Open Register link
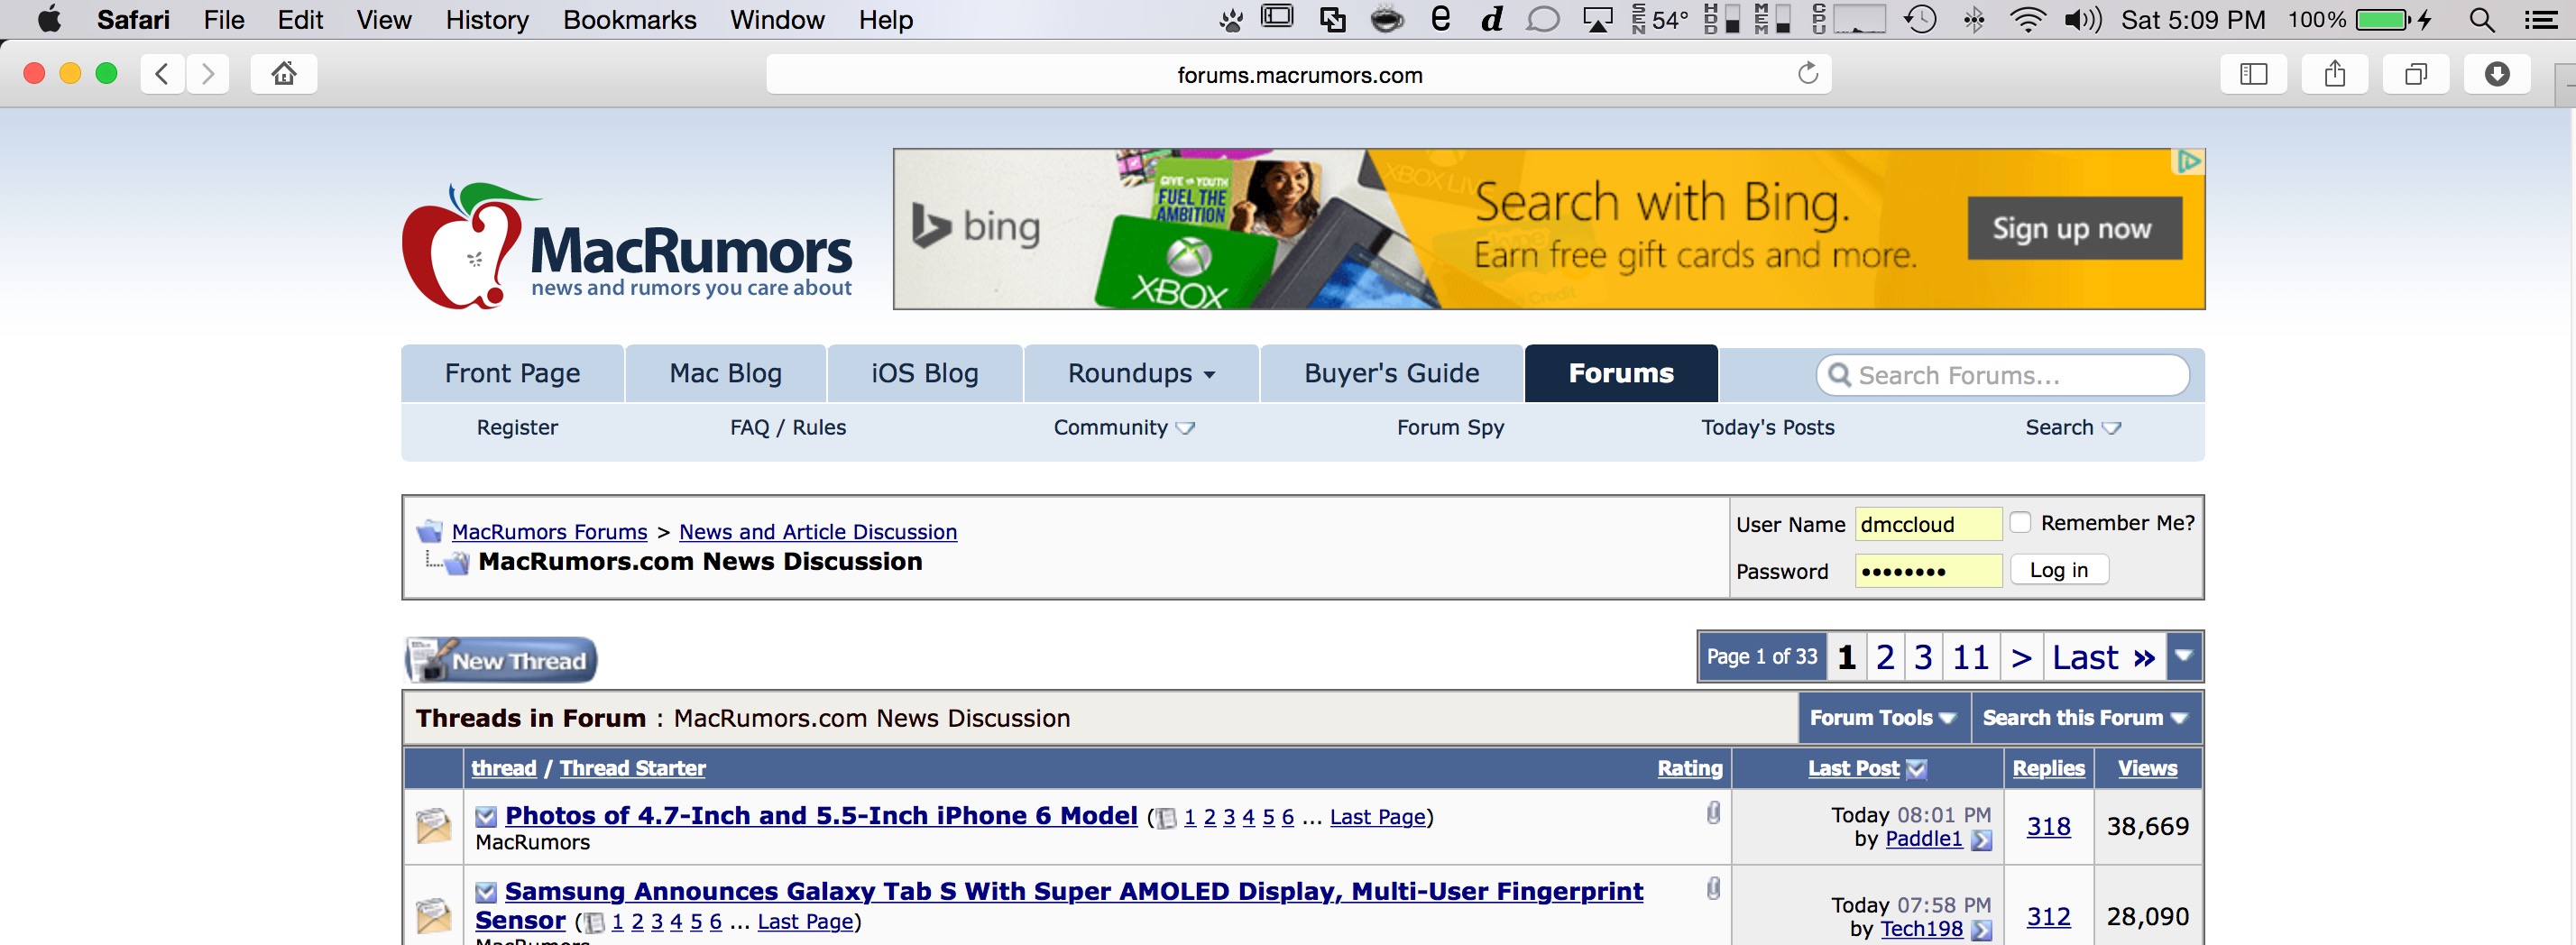 point(517,428)
